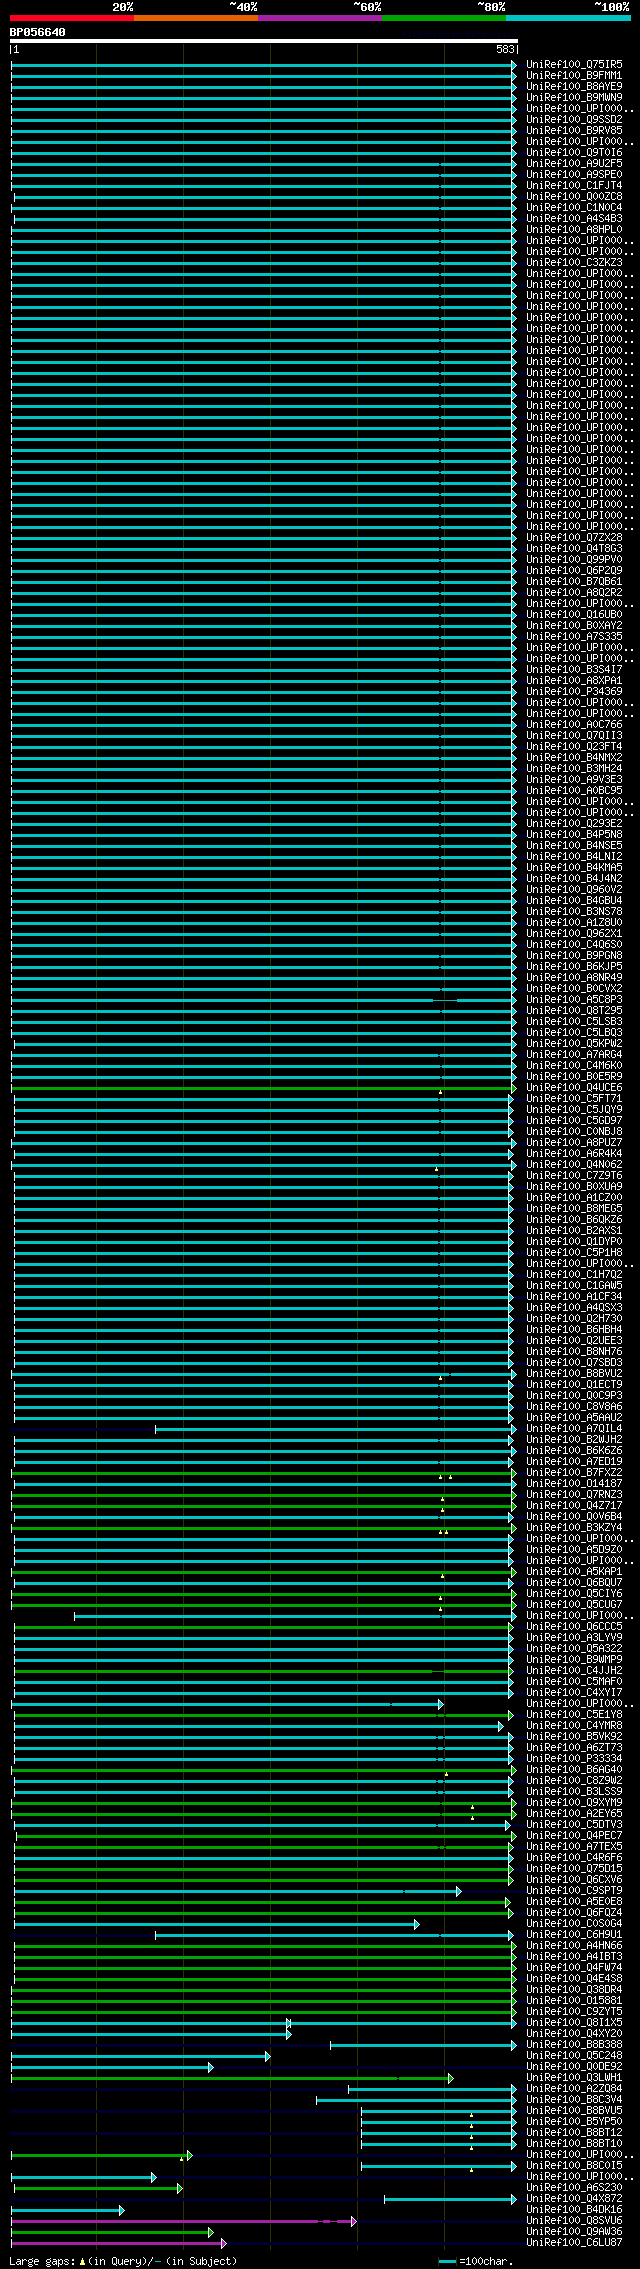Open hit UniRef100_B9RV85
This screenshot has height=2269, width=640.
pos(574,130)
